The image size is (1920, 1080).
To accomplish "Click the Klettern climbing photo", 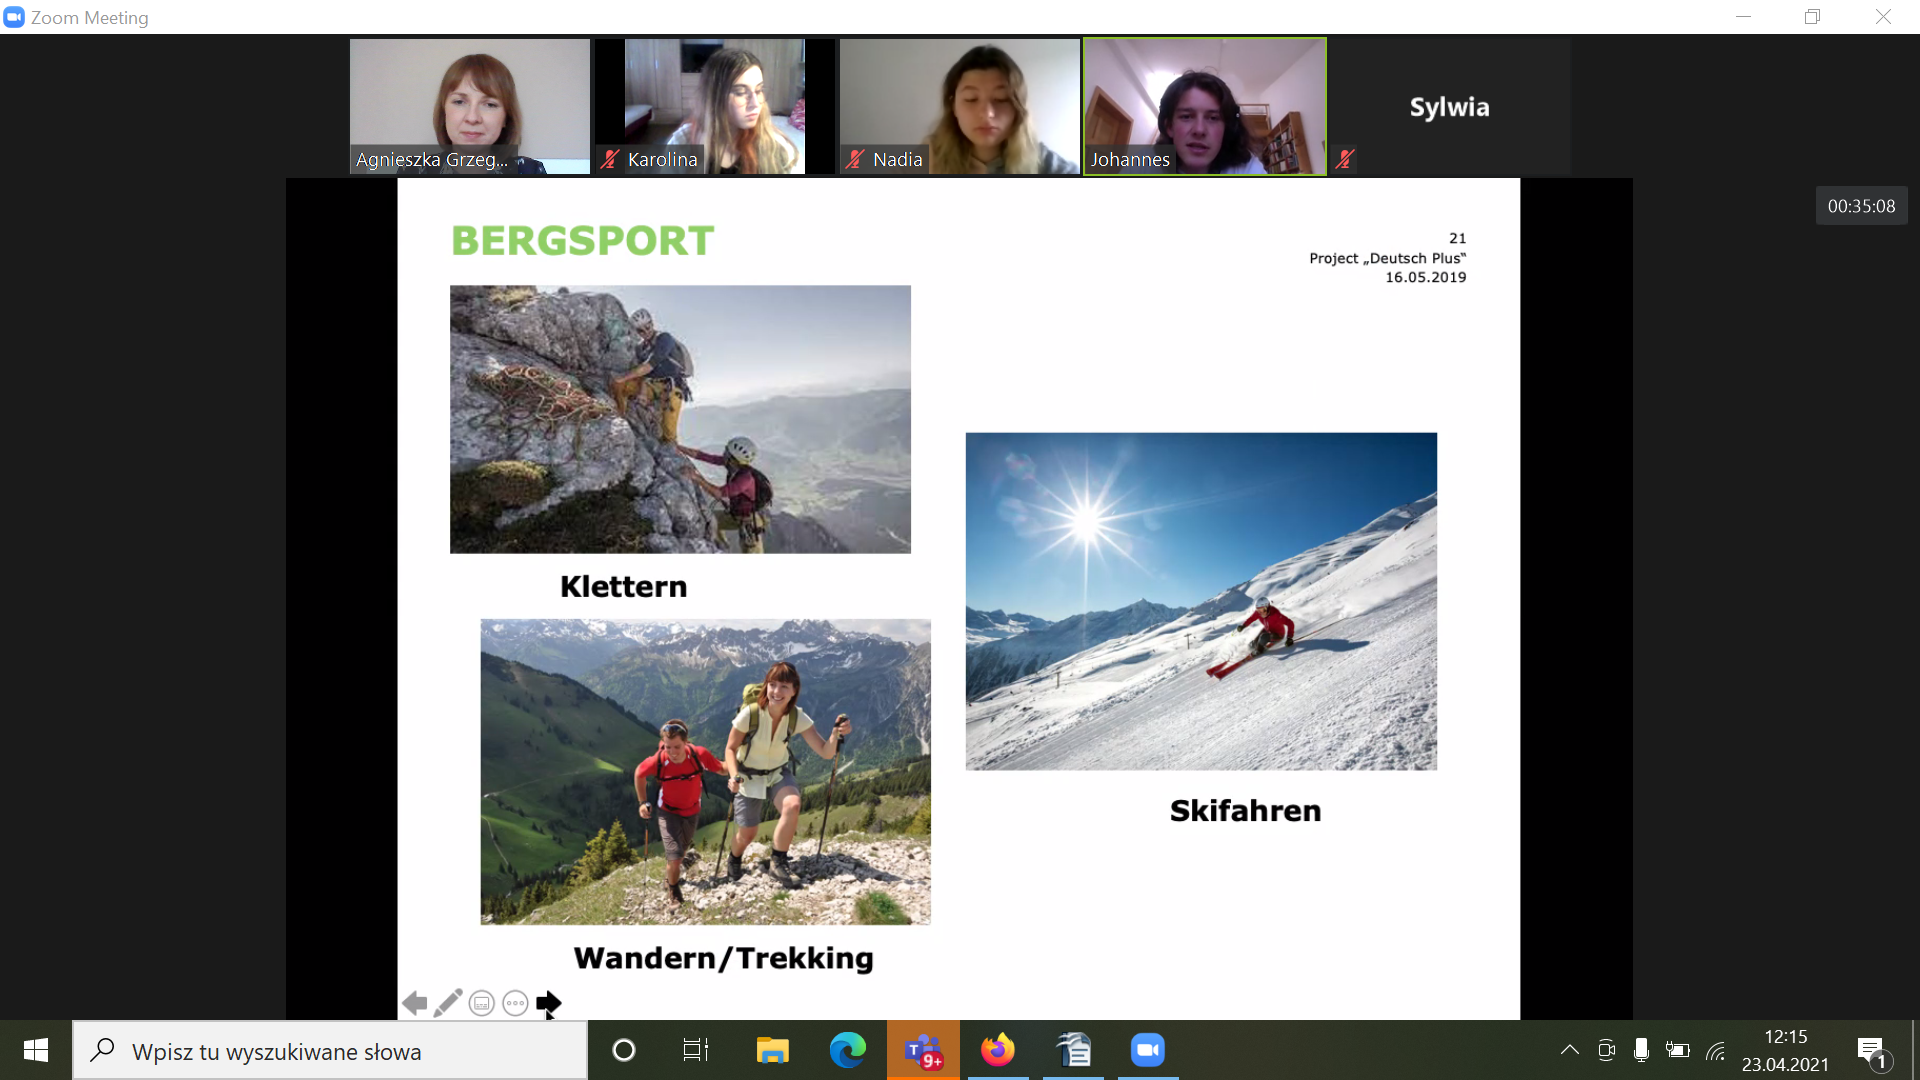I will (x=680, y=419).
